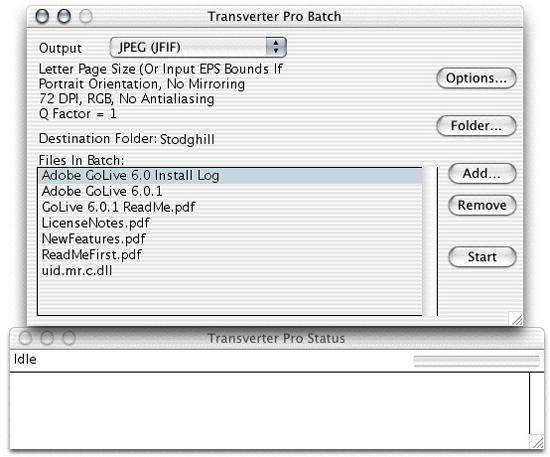Click the Status window log scrollbar

pos(537,403)
